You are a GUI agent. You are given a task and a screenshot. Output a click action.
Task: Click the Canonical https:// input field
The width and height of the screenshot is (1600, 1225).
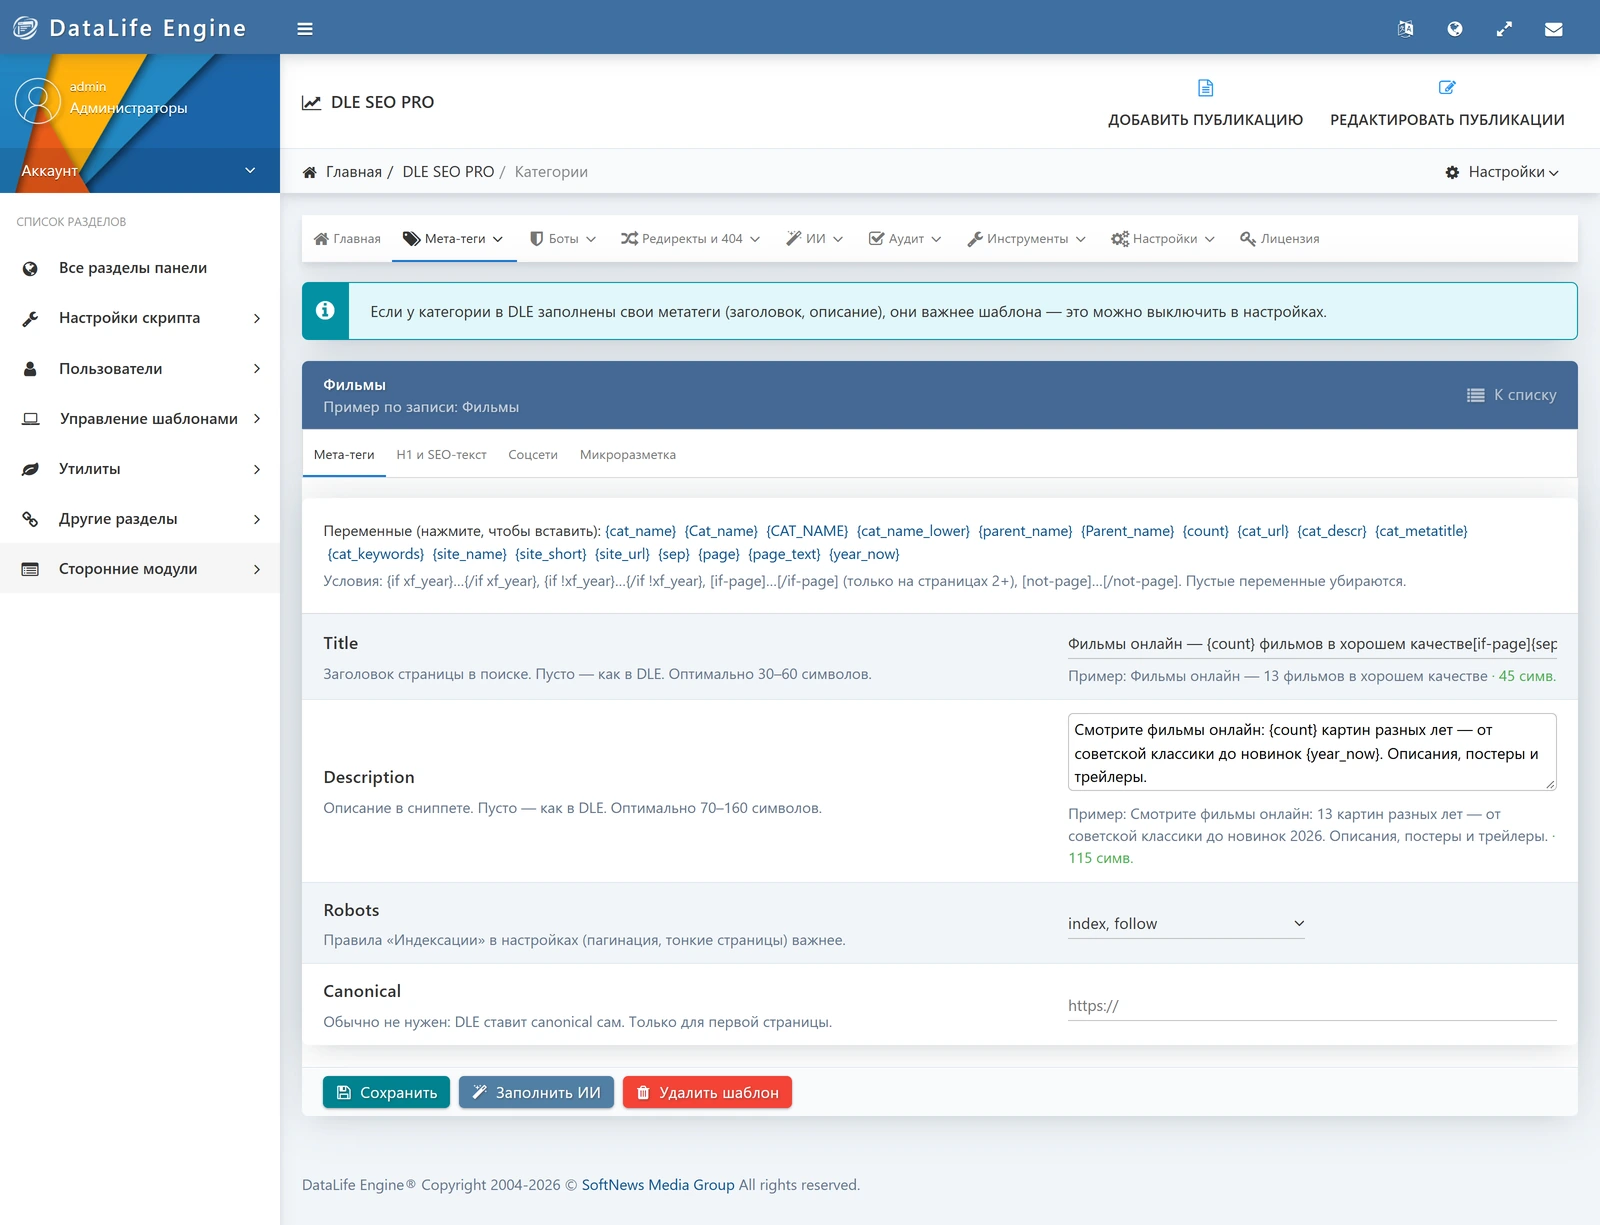(x=1312, y=1006)
